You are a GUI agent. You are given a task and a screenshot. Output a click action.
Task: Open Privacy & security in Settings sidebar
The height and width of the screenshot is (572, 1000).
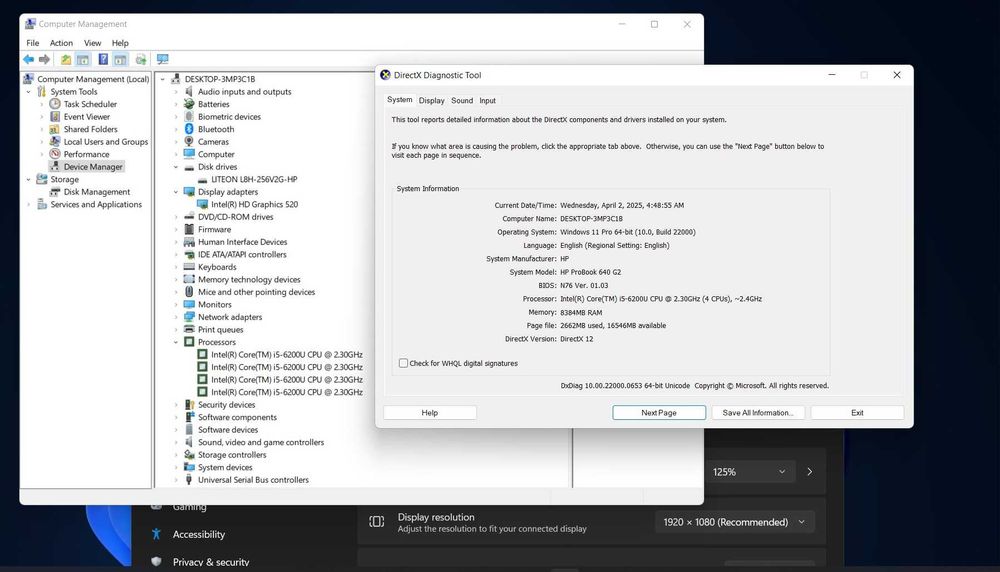pyautogui.click(x=210, y=562)
